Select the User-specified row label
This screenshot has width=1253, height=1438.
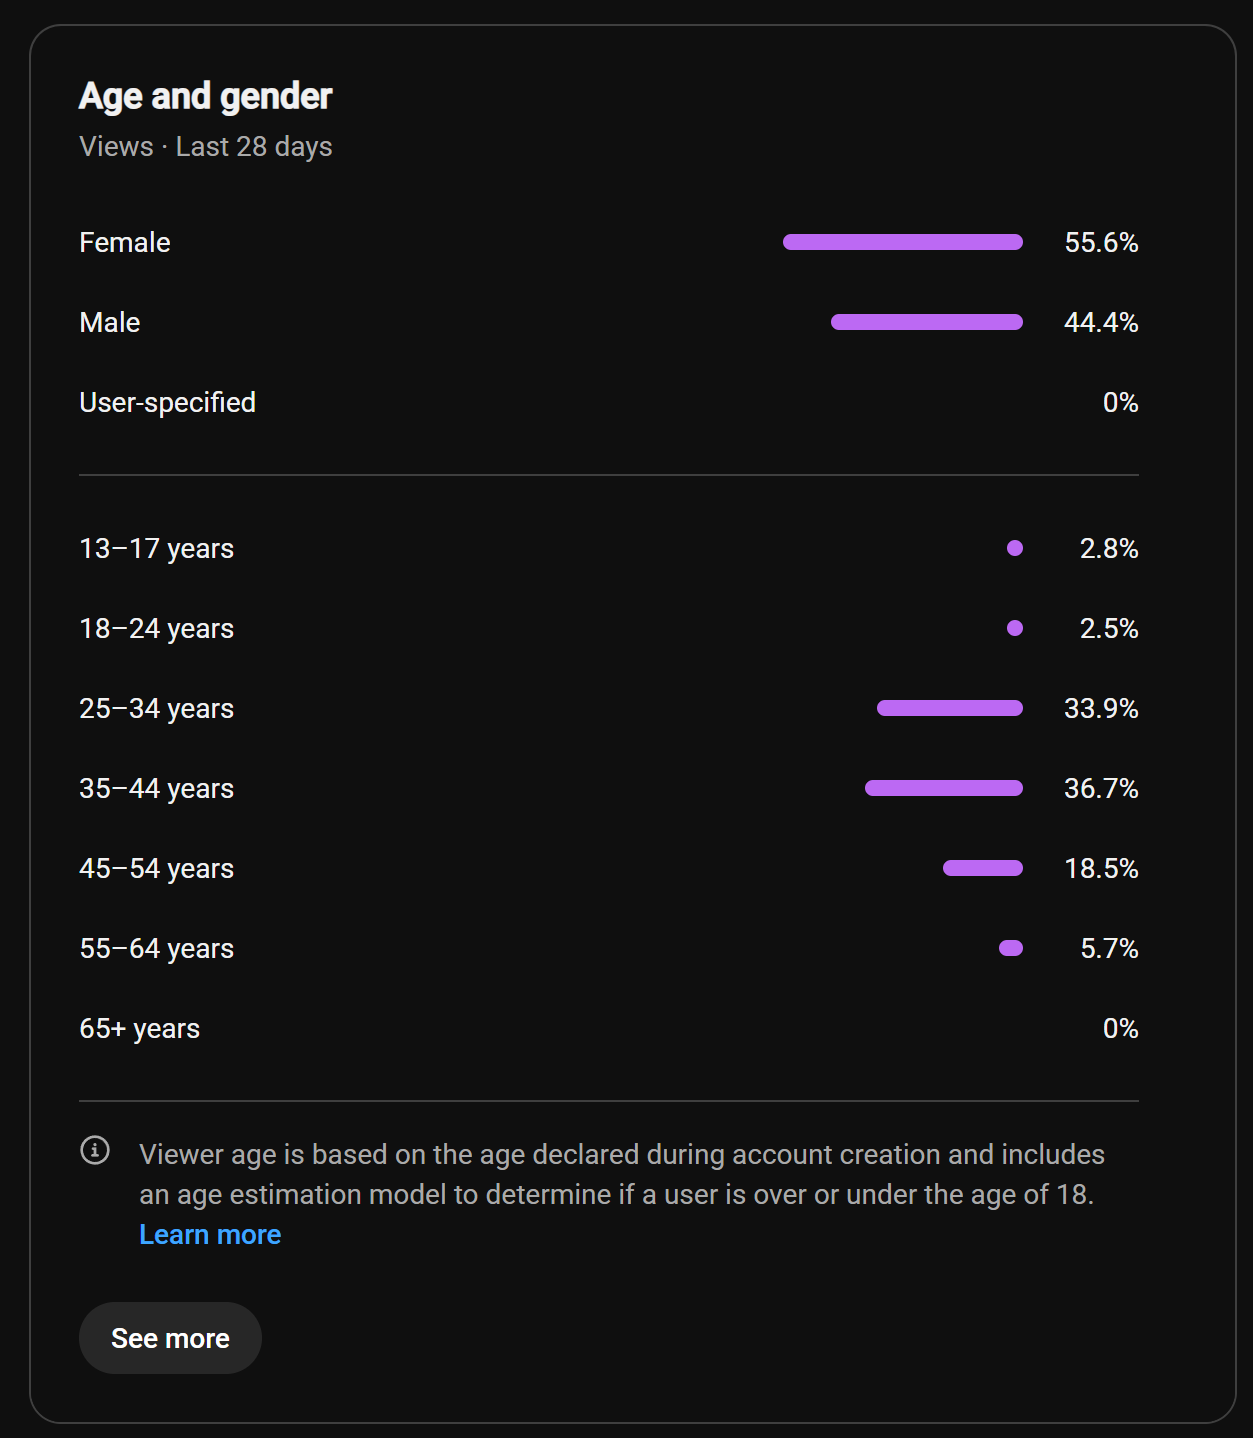167,402
